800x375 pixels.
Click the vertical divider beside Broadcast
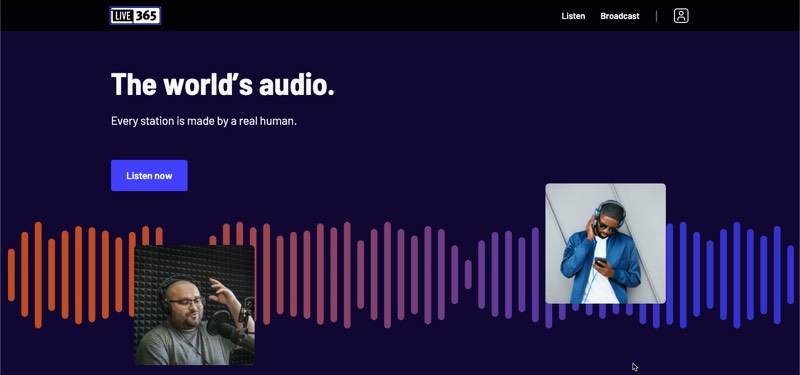click(656, 16)
